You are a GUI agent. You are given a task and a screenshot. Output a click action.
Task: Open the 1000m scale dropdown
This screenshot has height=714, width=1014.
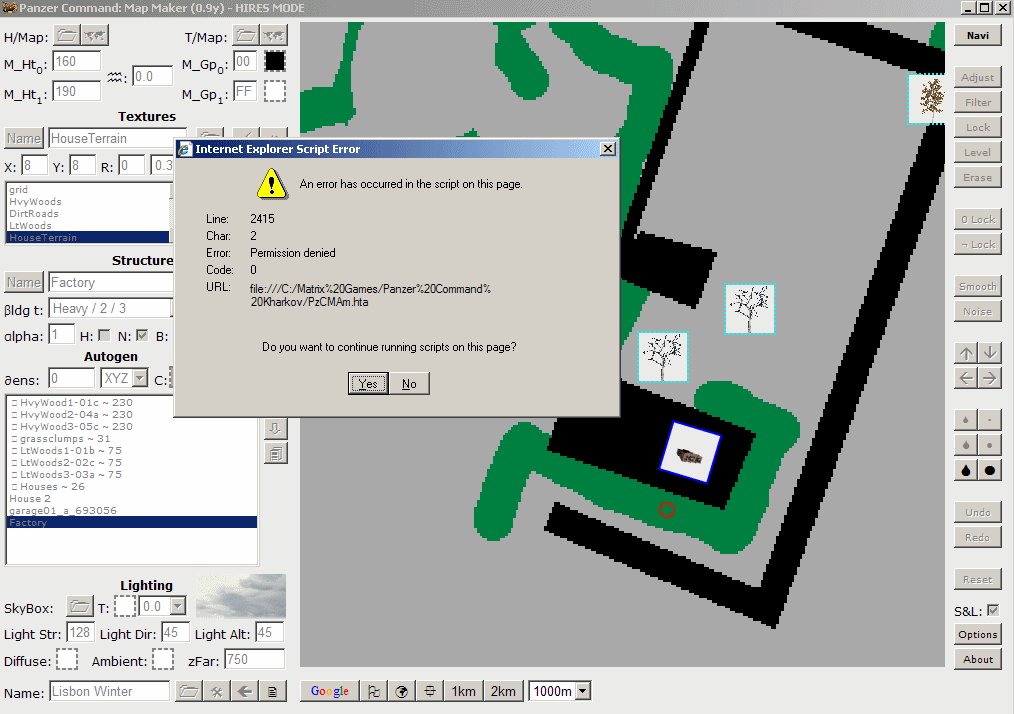[583, 691]
